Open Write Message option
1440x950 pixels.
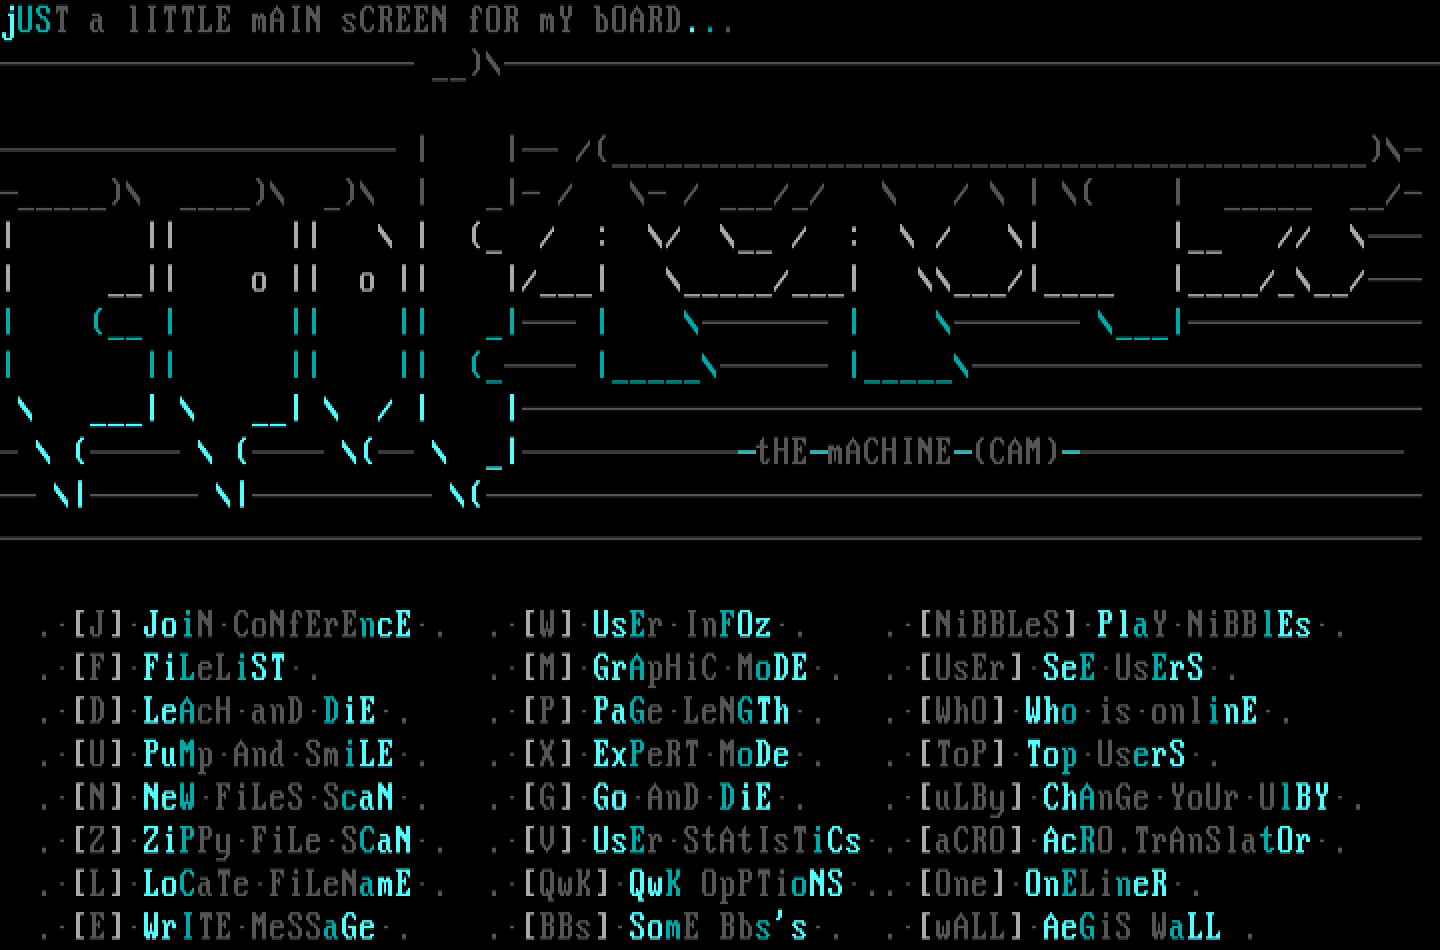click(258, 927)
